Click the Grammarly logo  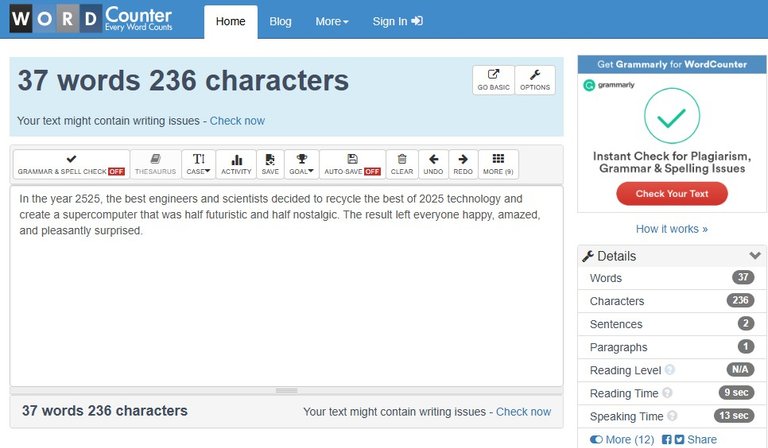click(x=609, y=85)
